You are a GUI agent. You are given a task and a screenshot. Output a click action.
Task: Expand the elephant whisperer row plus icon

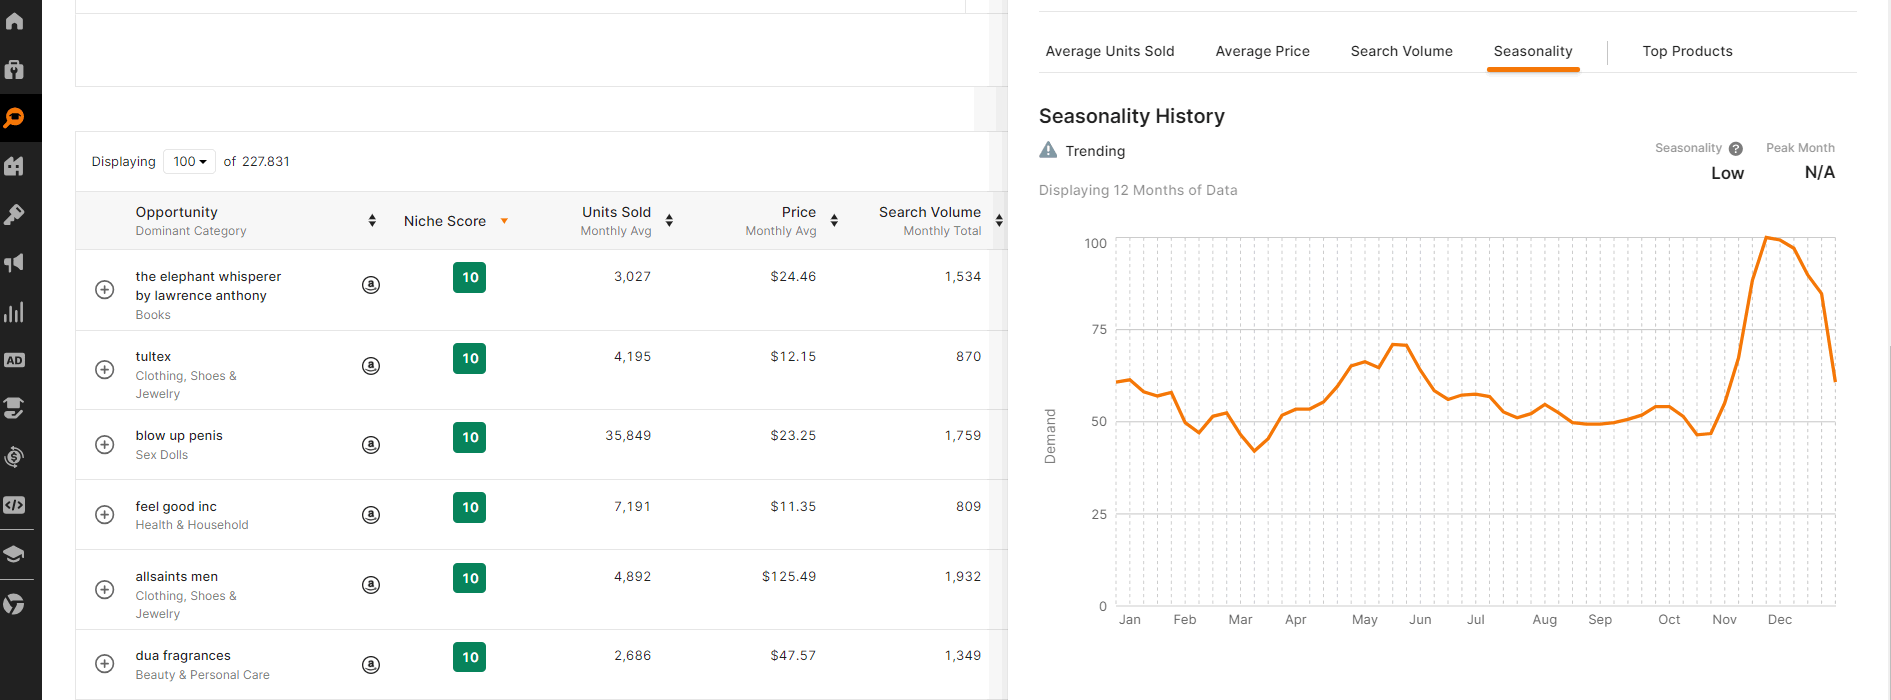point(104,289)
